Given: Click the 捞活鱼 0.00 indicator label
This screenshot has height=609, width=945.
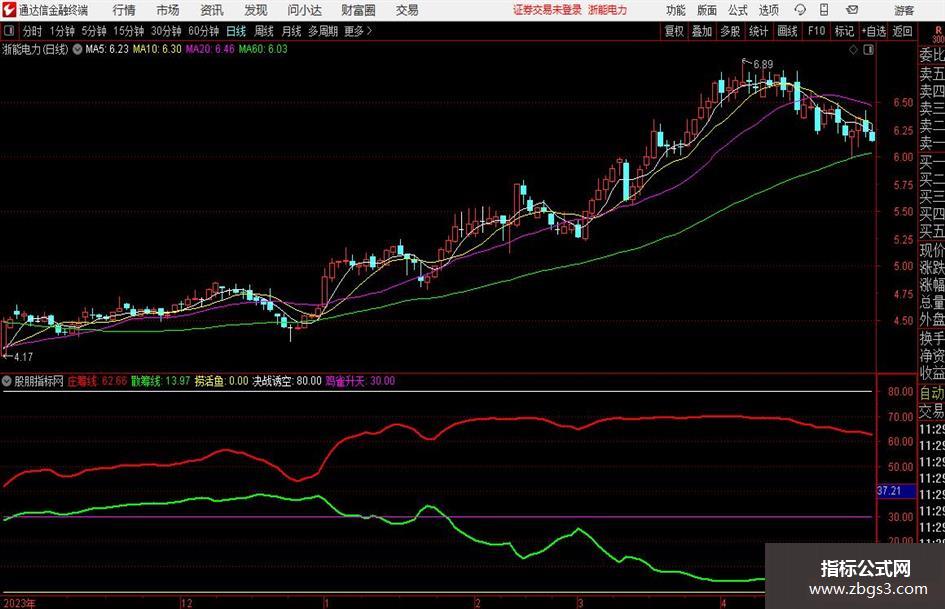Looking at the screenshot, I should point(221,381).
